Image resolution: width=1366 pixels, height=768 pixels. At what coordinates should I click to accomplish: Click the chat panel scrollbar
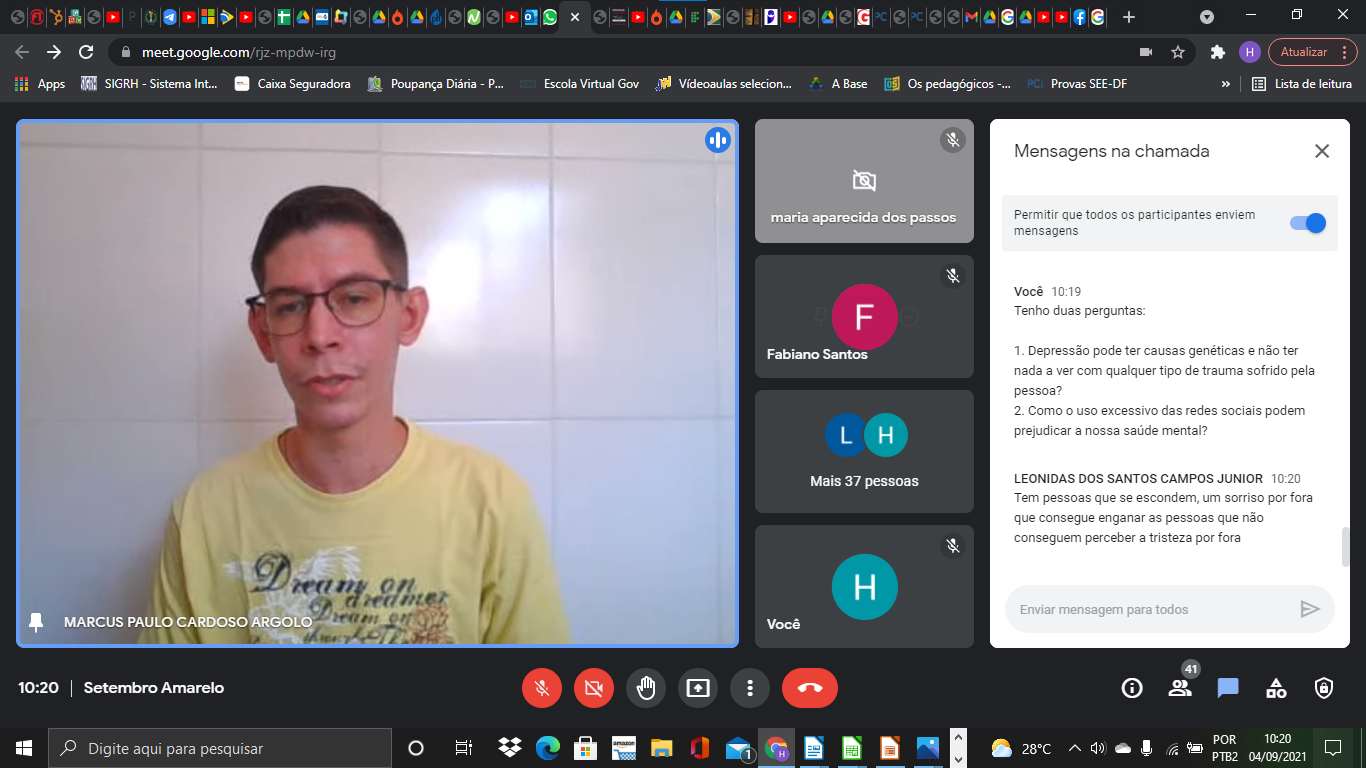[x=1345, y=546]
